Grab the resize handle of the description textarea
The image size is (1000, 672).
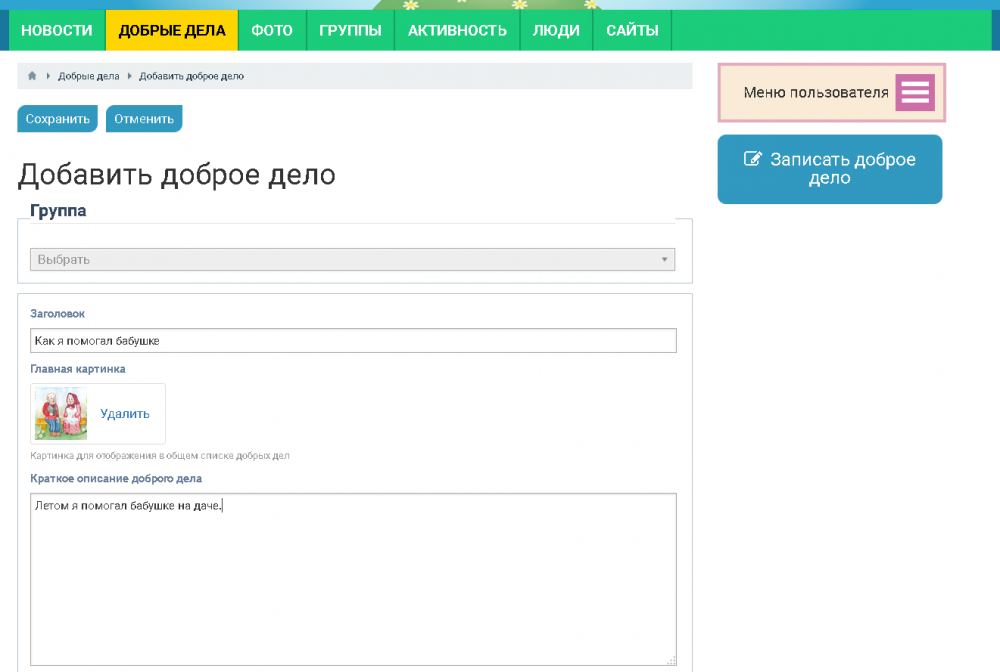click(x=671, y=660)
